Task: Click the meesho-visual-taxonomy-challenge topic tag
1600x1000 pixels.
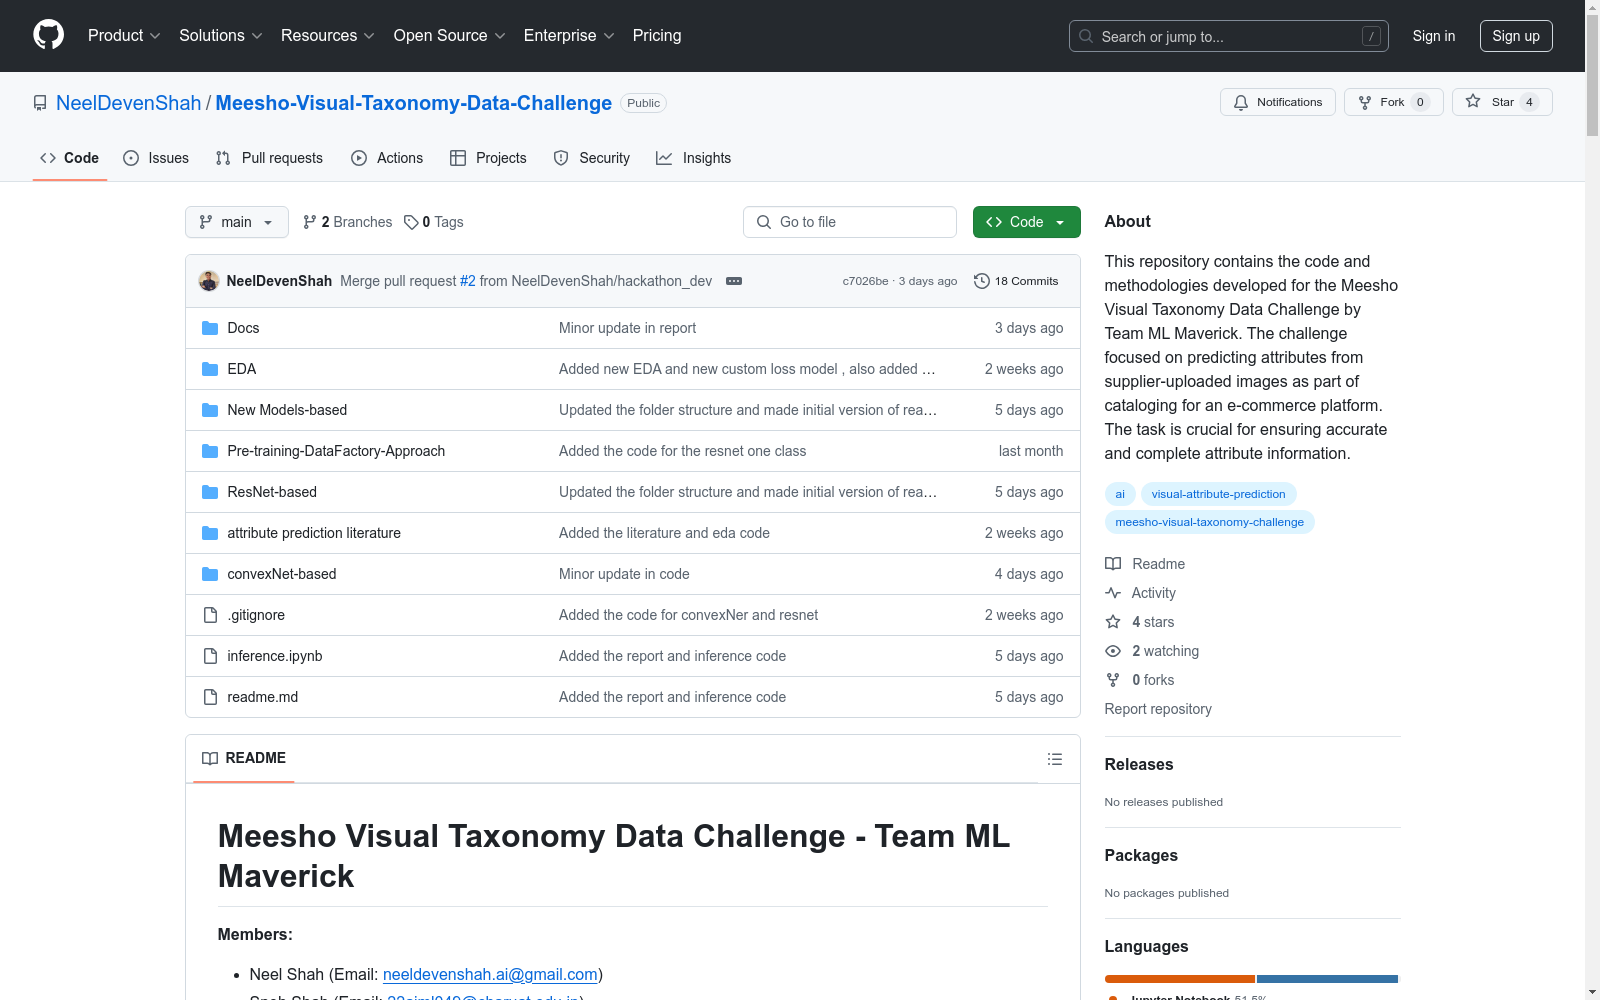Action: click(1209, 522)
